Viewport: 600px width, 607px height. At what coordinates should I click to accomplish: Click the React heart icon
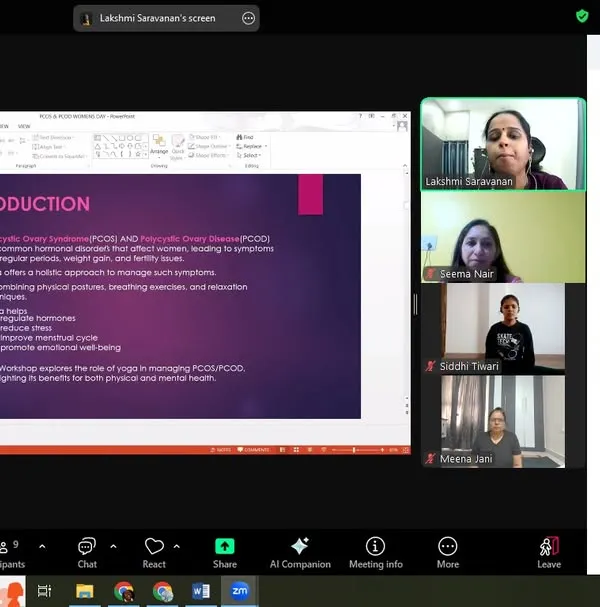coord(154,547)
